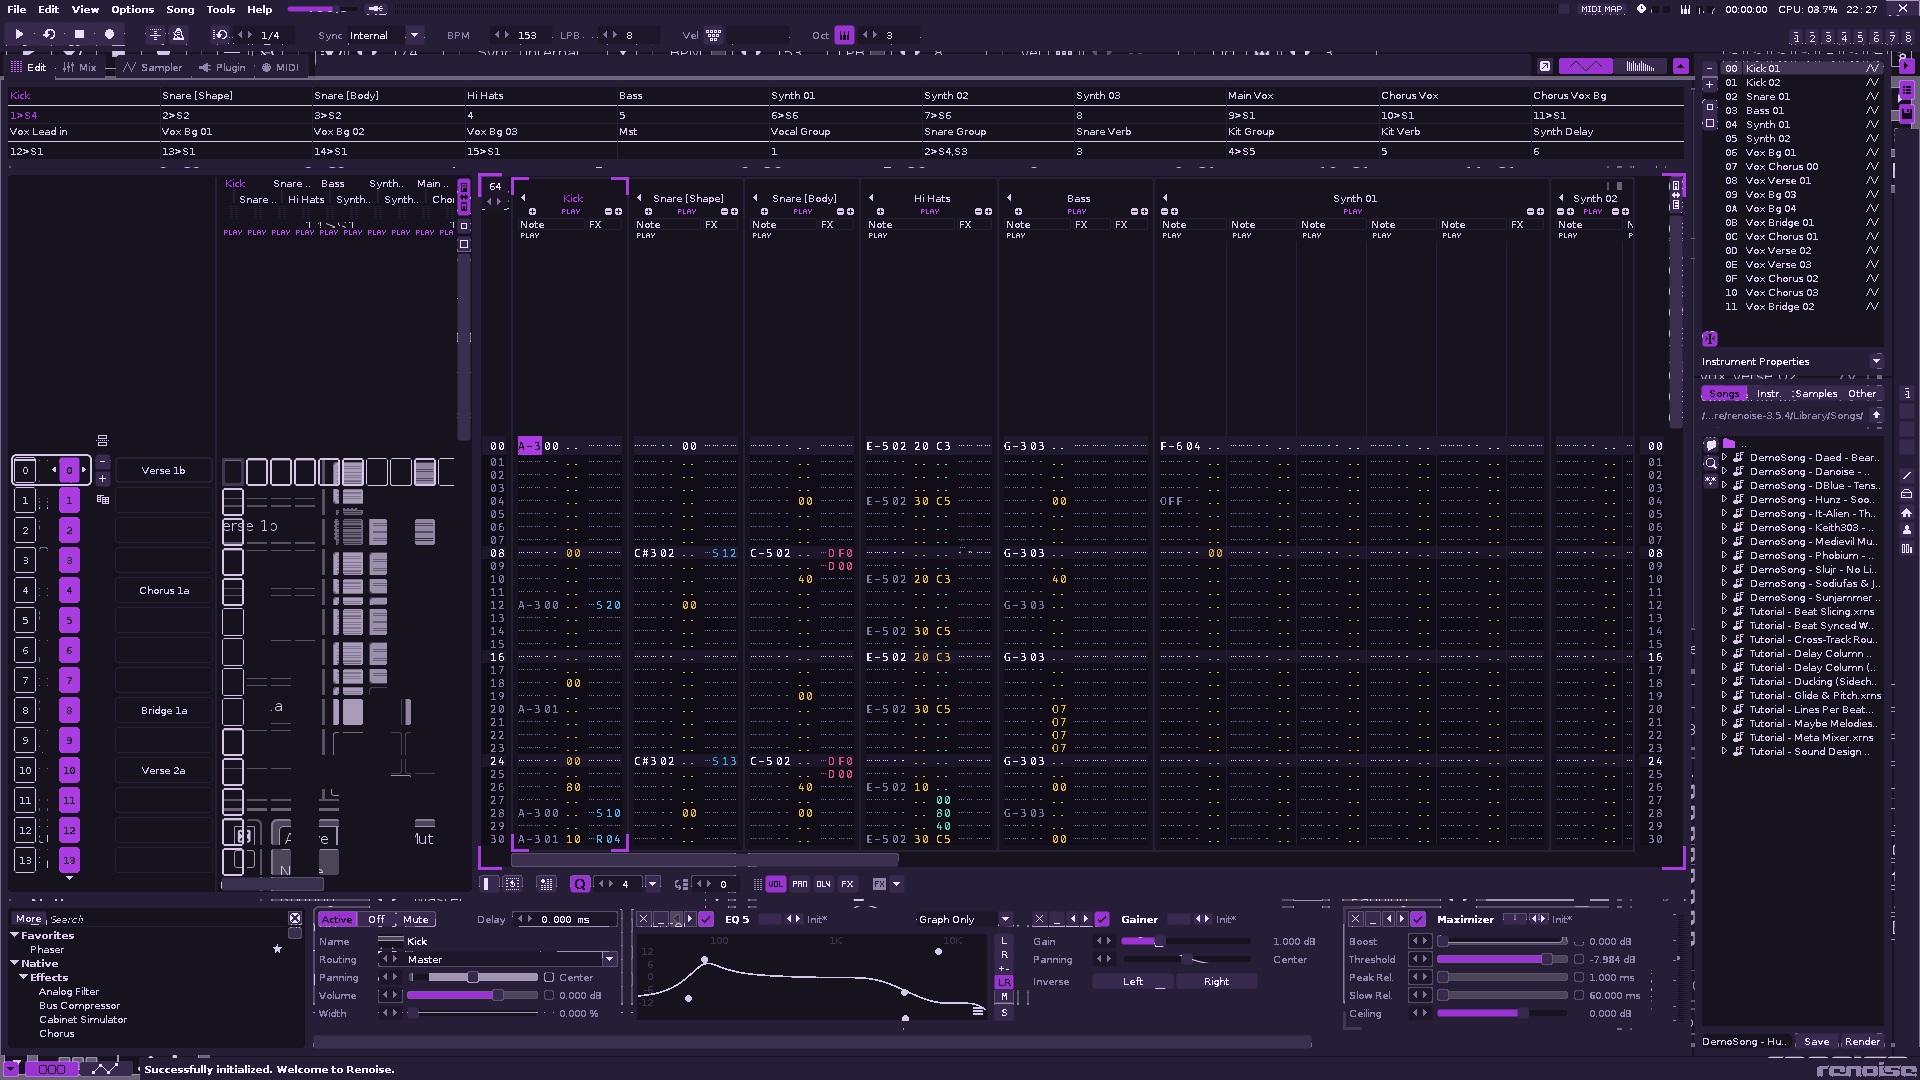
Task: Collapse the Favorites tree section
Action: coord(15,936)
